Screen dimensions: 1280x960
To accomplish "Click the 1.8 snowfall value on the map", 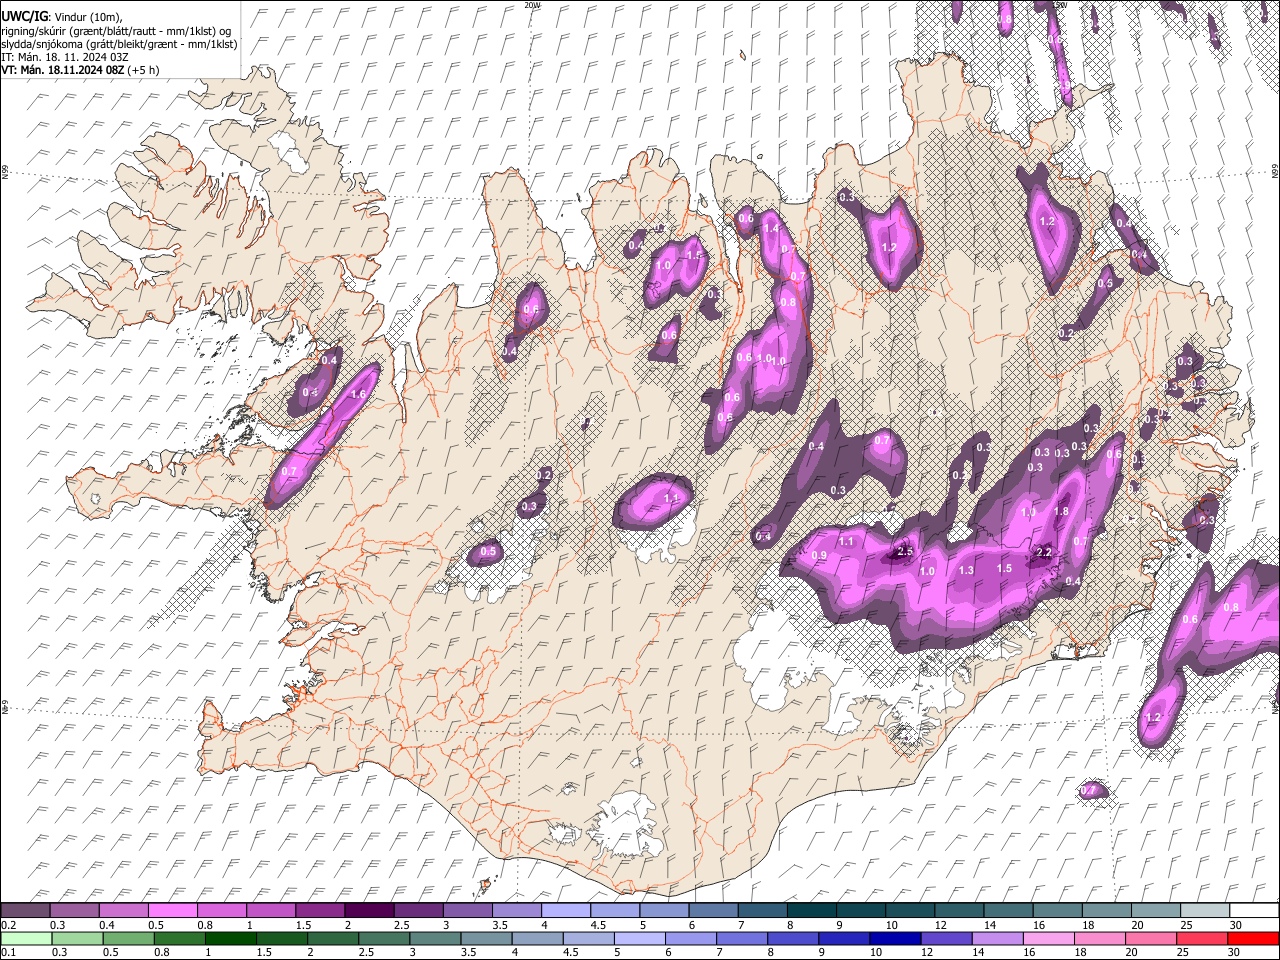I will pyautogui.click(x=1062, y=511).
